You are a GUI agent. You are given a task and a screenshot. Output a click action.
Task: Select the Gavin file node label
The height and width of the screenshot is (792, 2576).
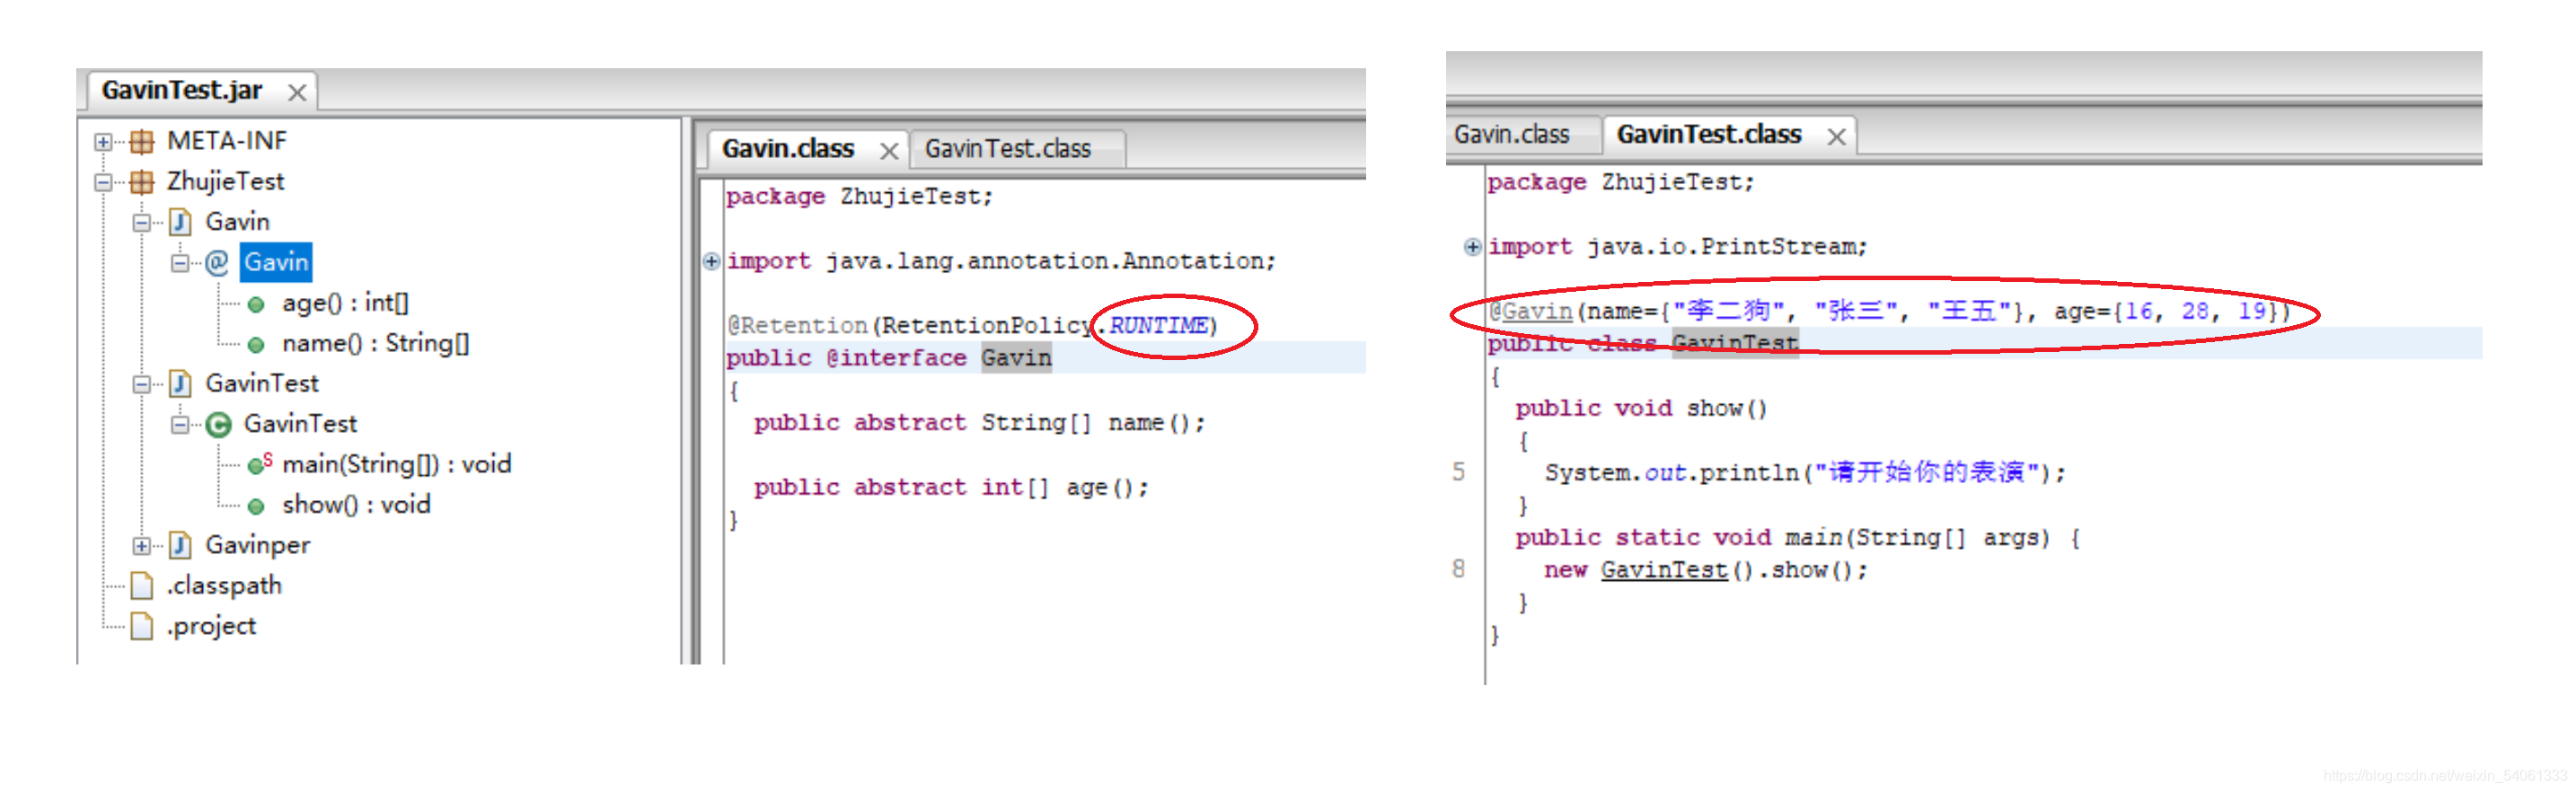coord(237,222)
